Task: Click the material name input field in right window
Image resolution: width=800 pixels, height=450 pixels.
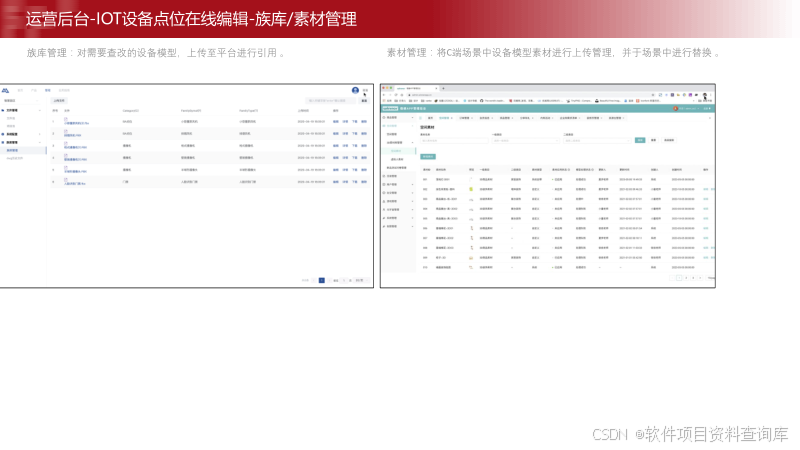Action: tap(453, 140)
